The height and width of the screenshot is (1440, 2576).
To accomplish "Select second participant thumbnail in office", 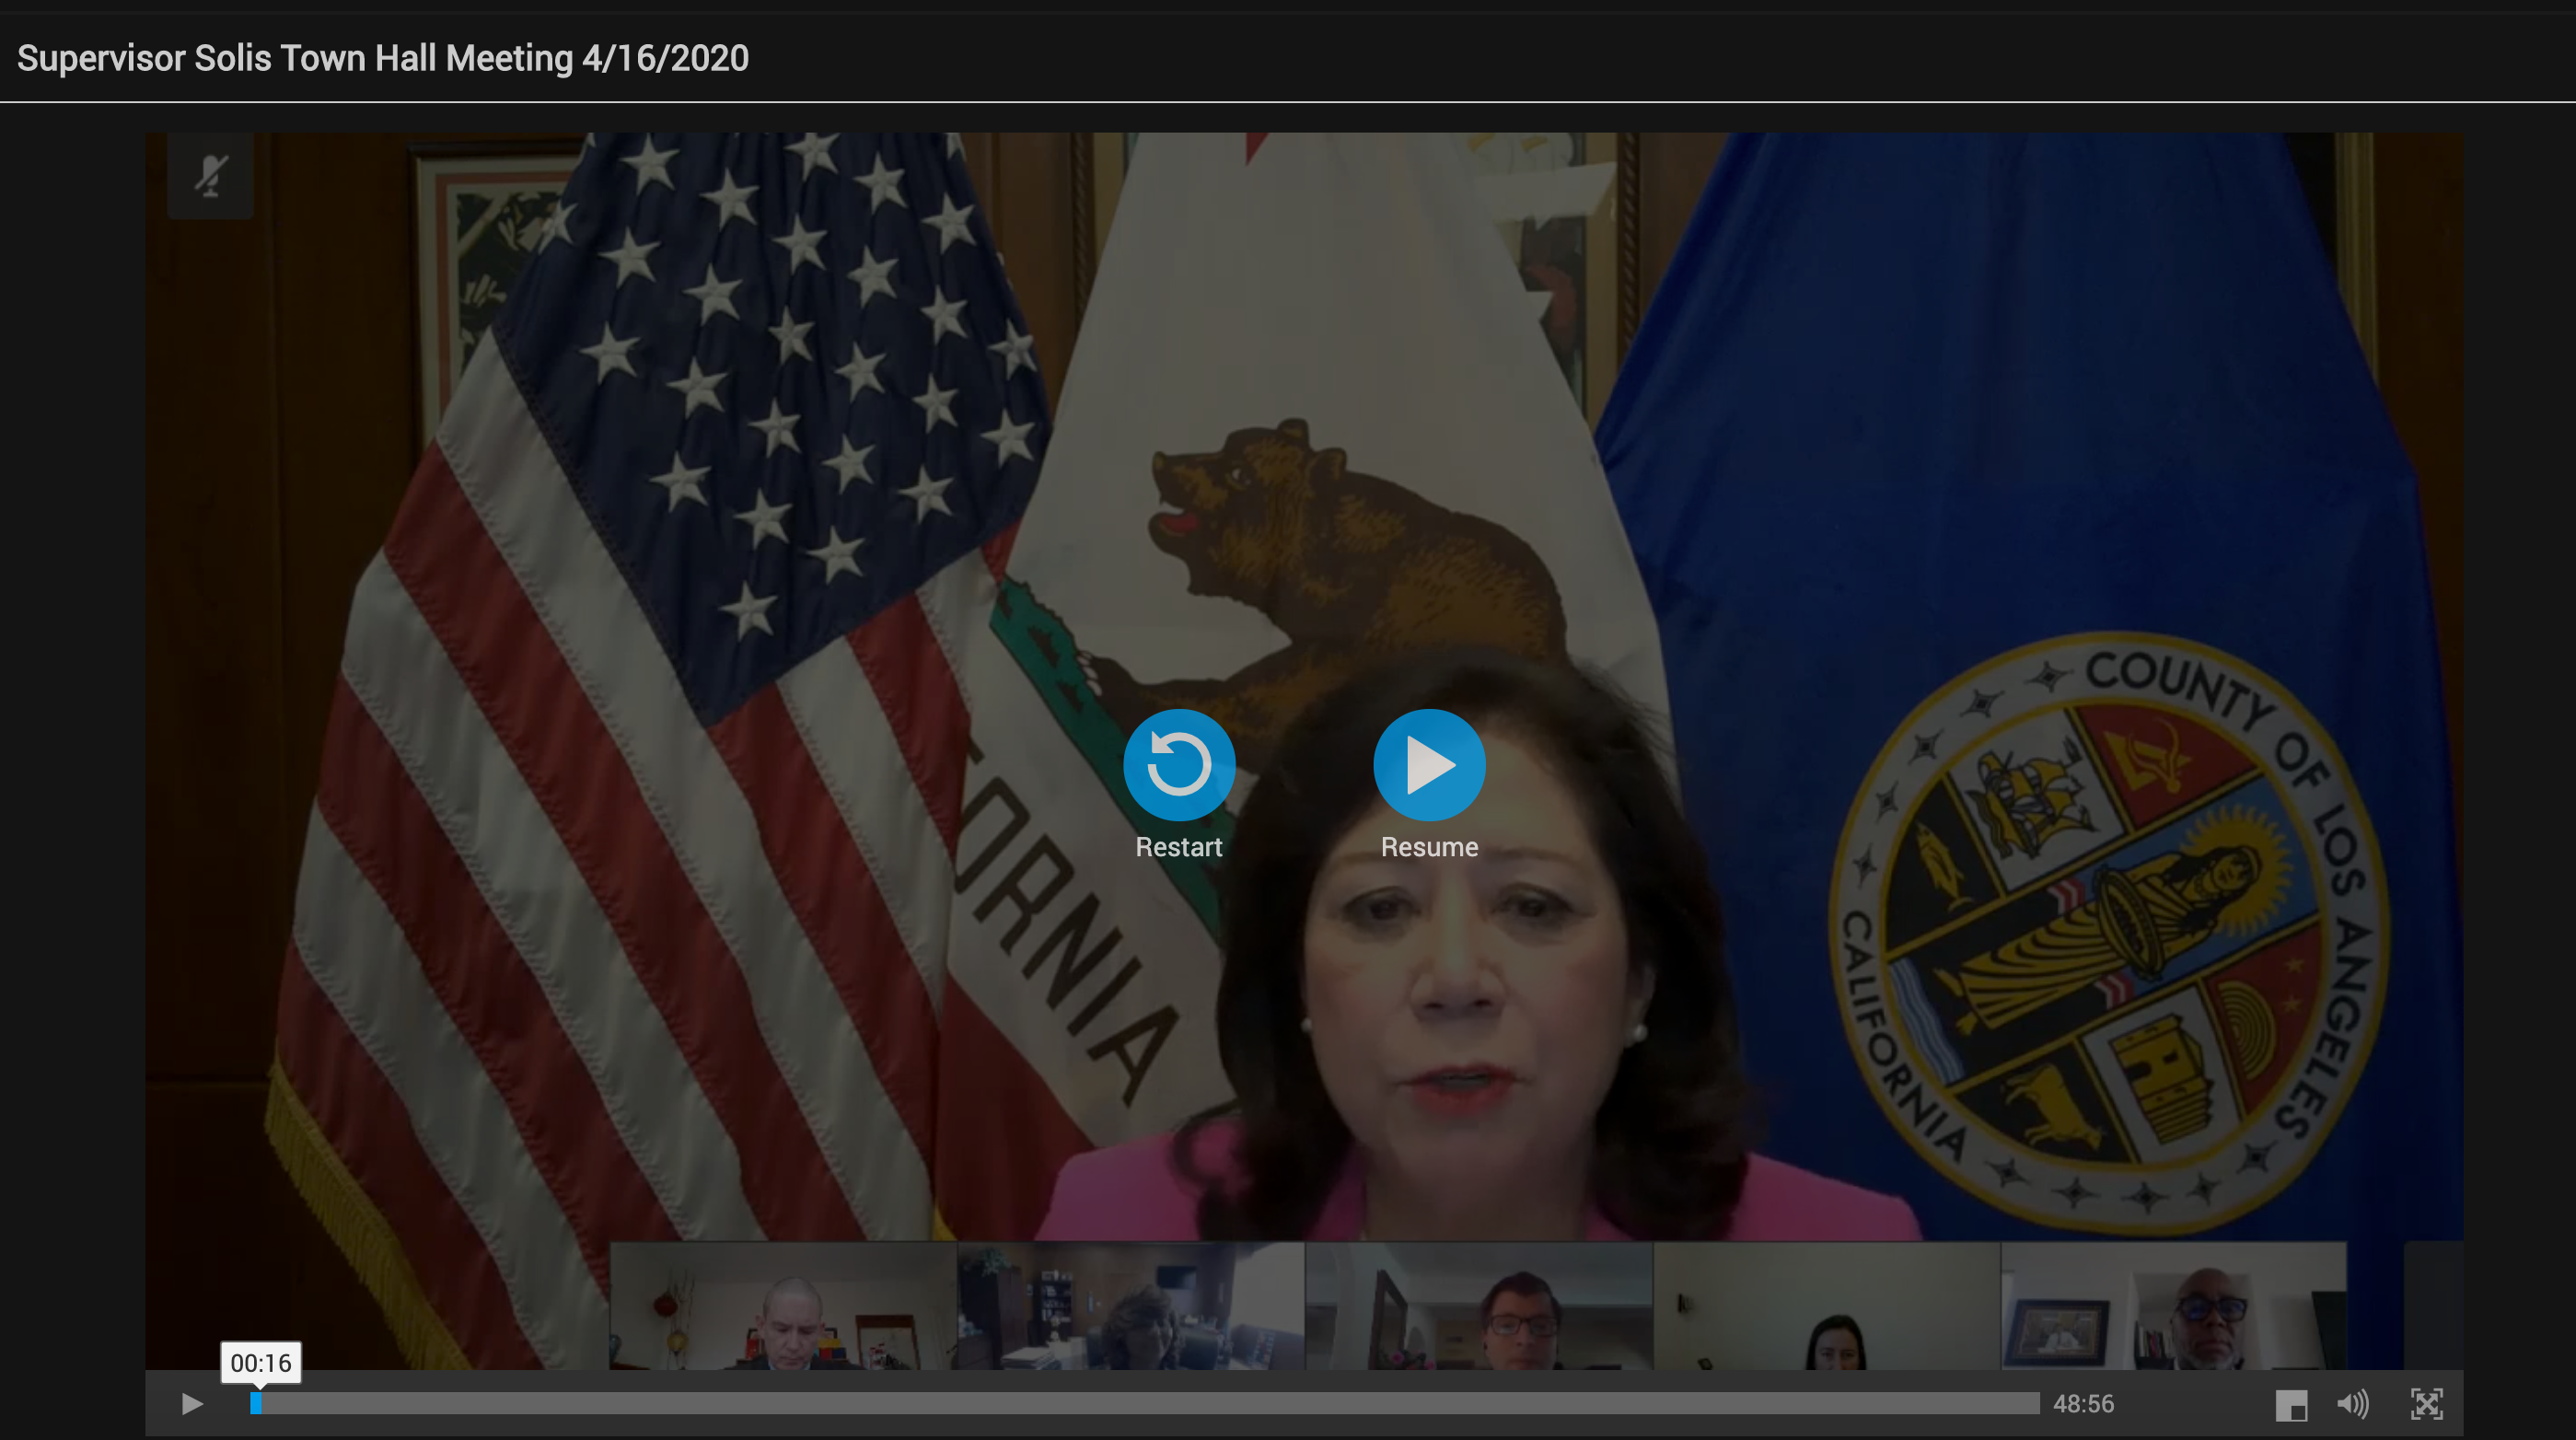I will pos(1131,1306).
